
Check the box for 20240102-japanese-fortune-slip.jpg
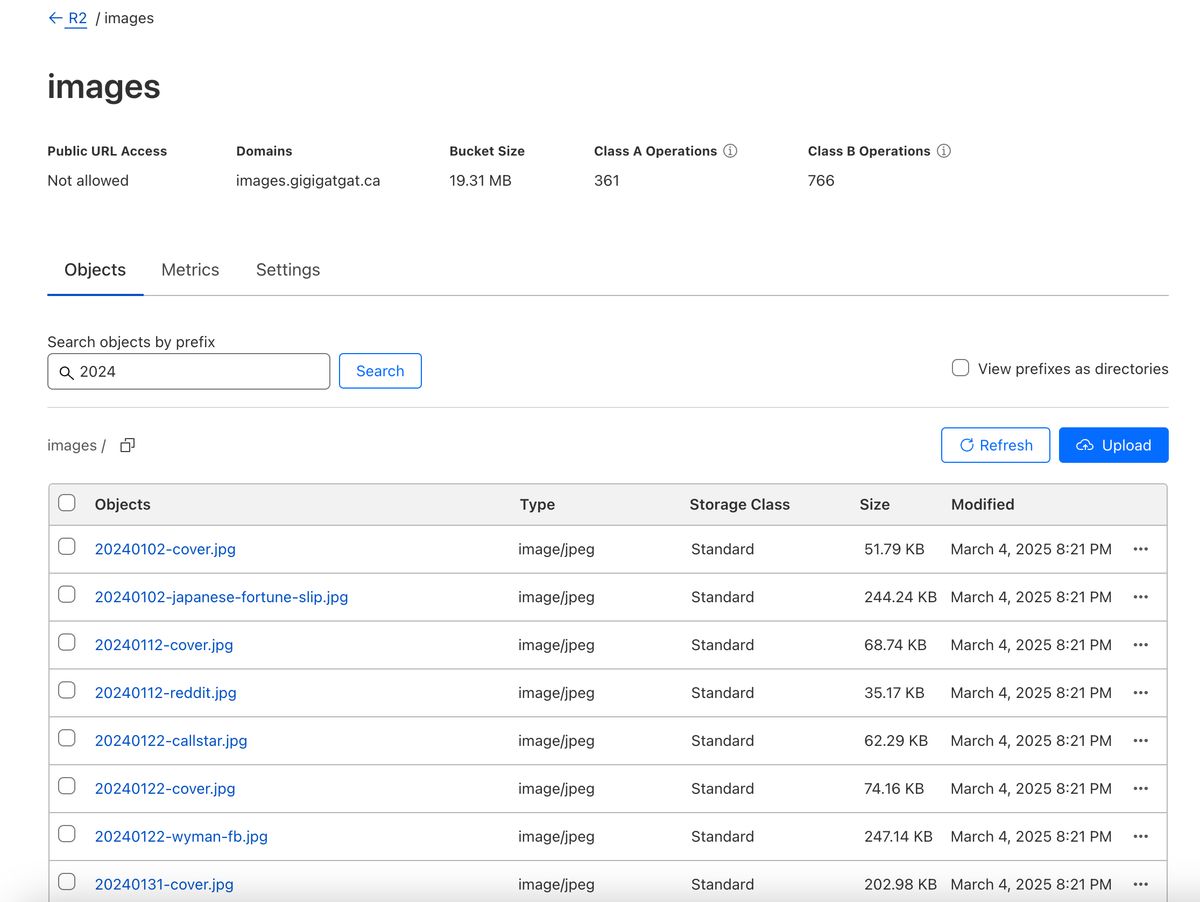pos(66,594)
